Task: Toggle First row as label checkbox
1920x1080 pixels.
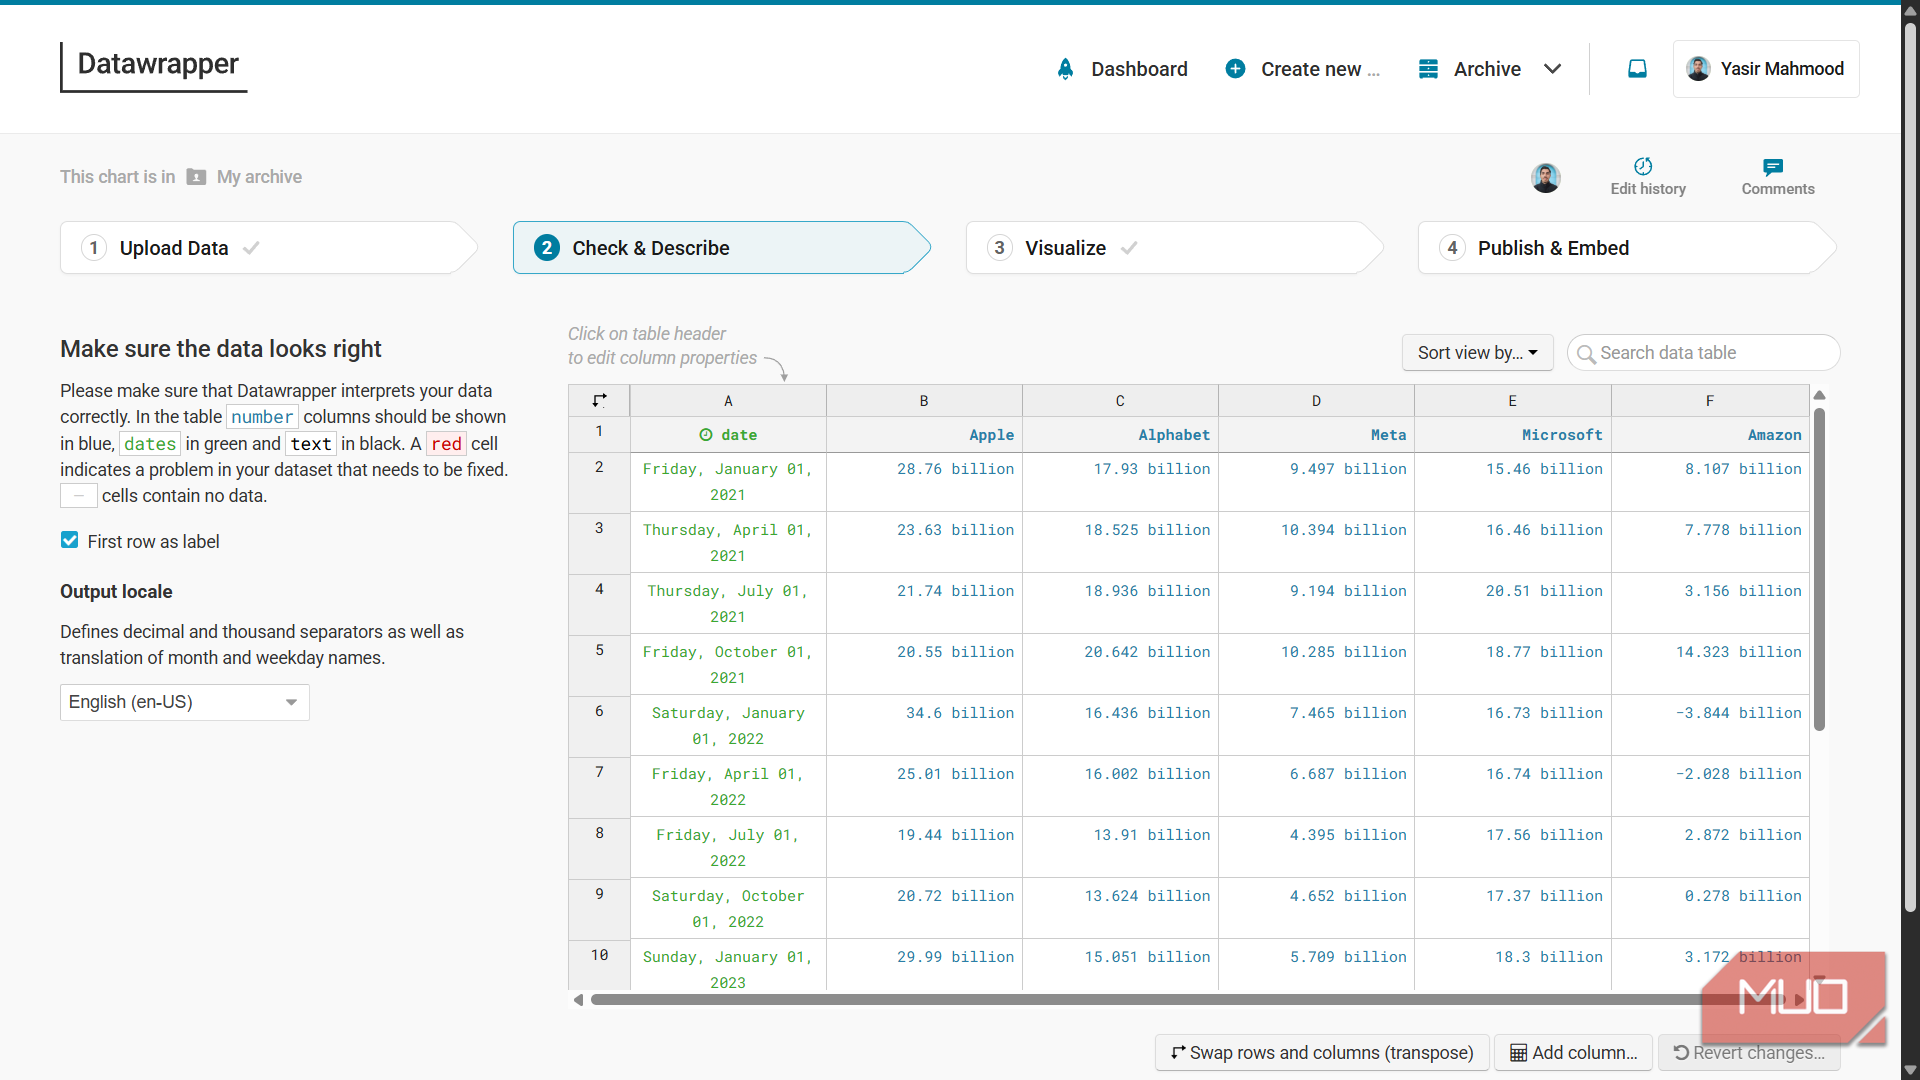Action: (x=69, y=540)
